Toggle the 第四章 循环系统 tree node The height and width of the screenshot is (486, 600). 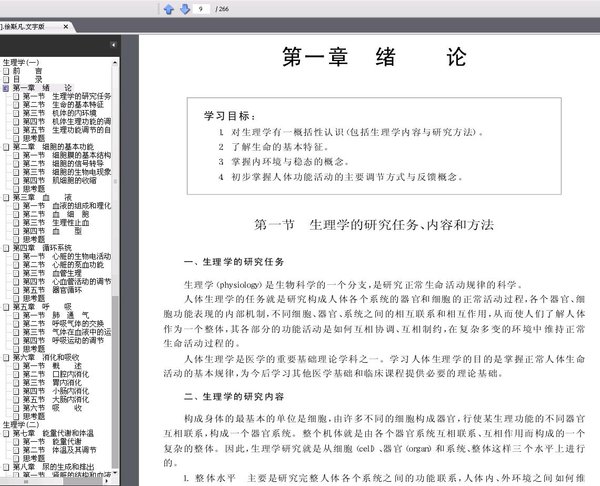tap(6, 248)
